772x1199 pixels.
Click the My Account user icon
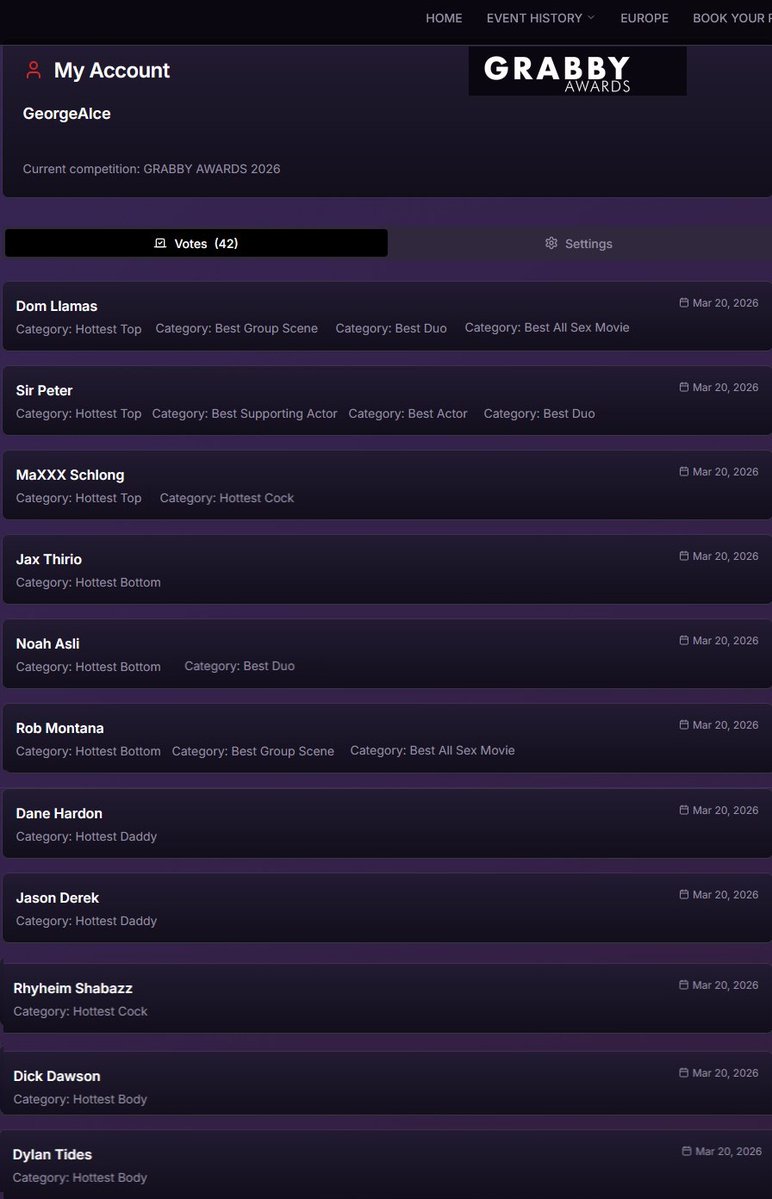coord(33,70)
